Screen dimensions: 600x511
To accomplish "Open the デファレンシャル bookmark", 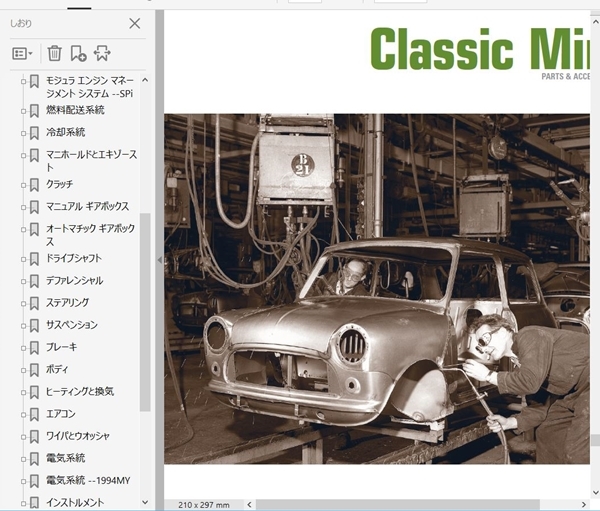I will tap(75, 281).
